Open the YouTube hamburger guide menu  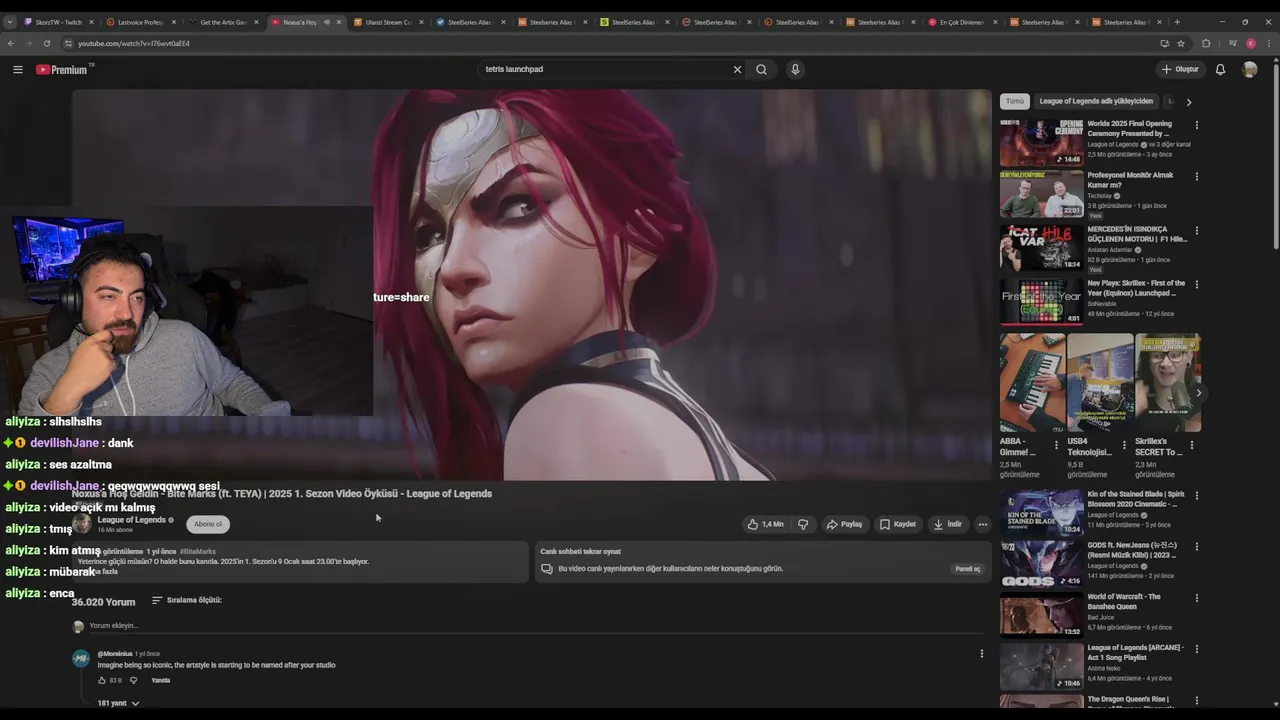(18, 69)
